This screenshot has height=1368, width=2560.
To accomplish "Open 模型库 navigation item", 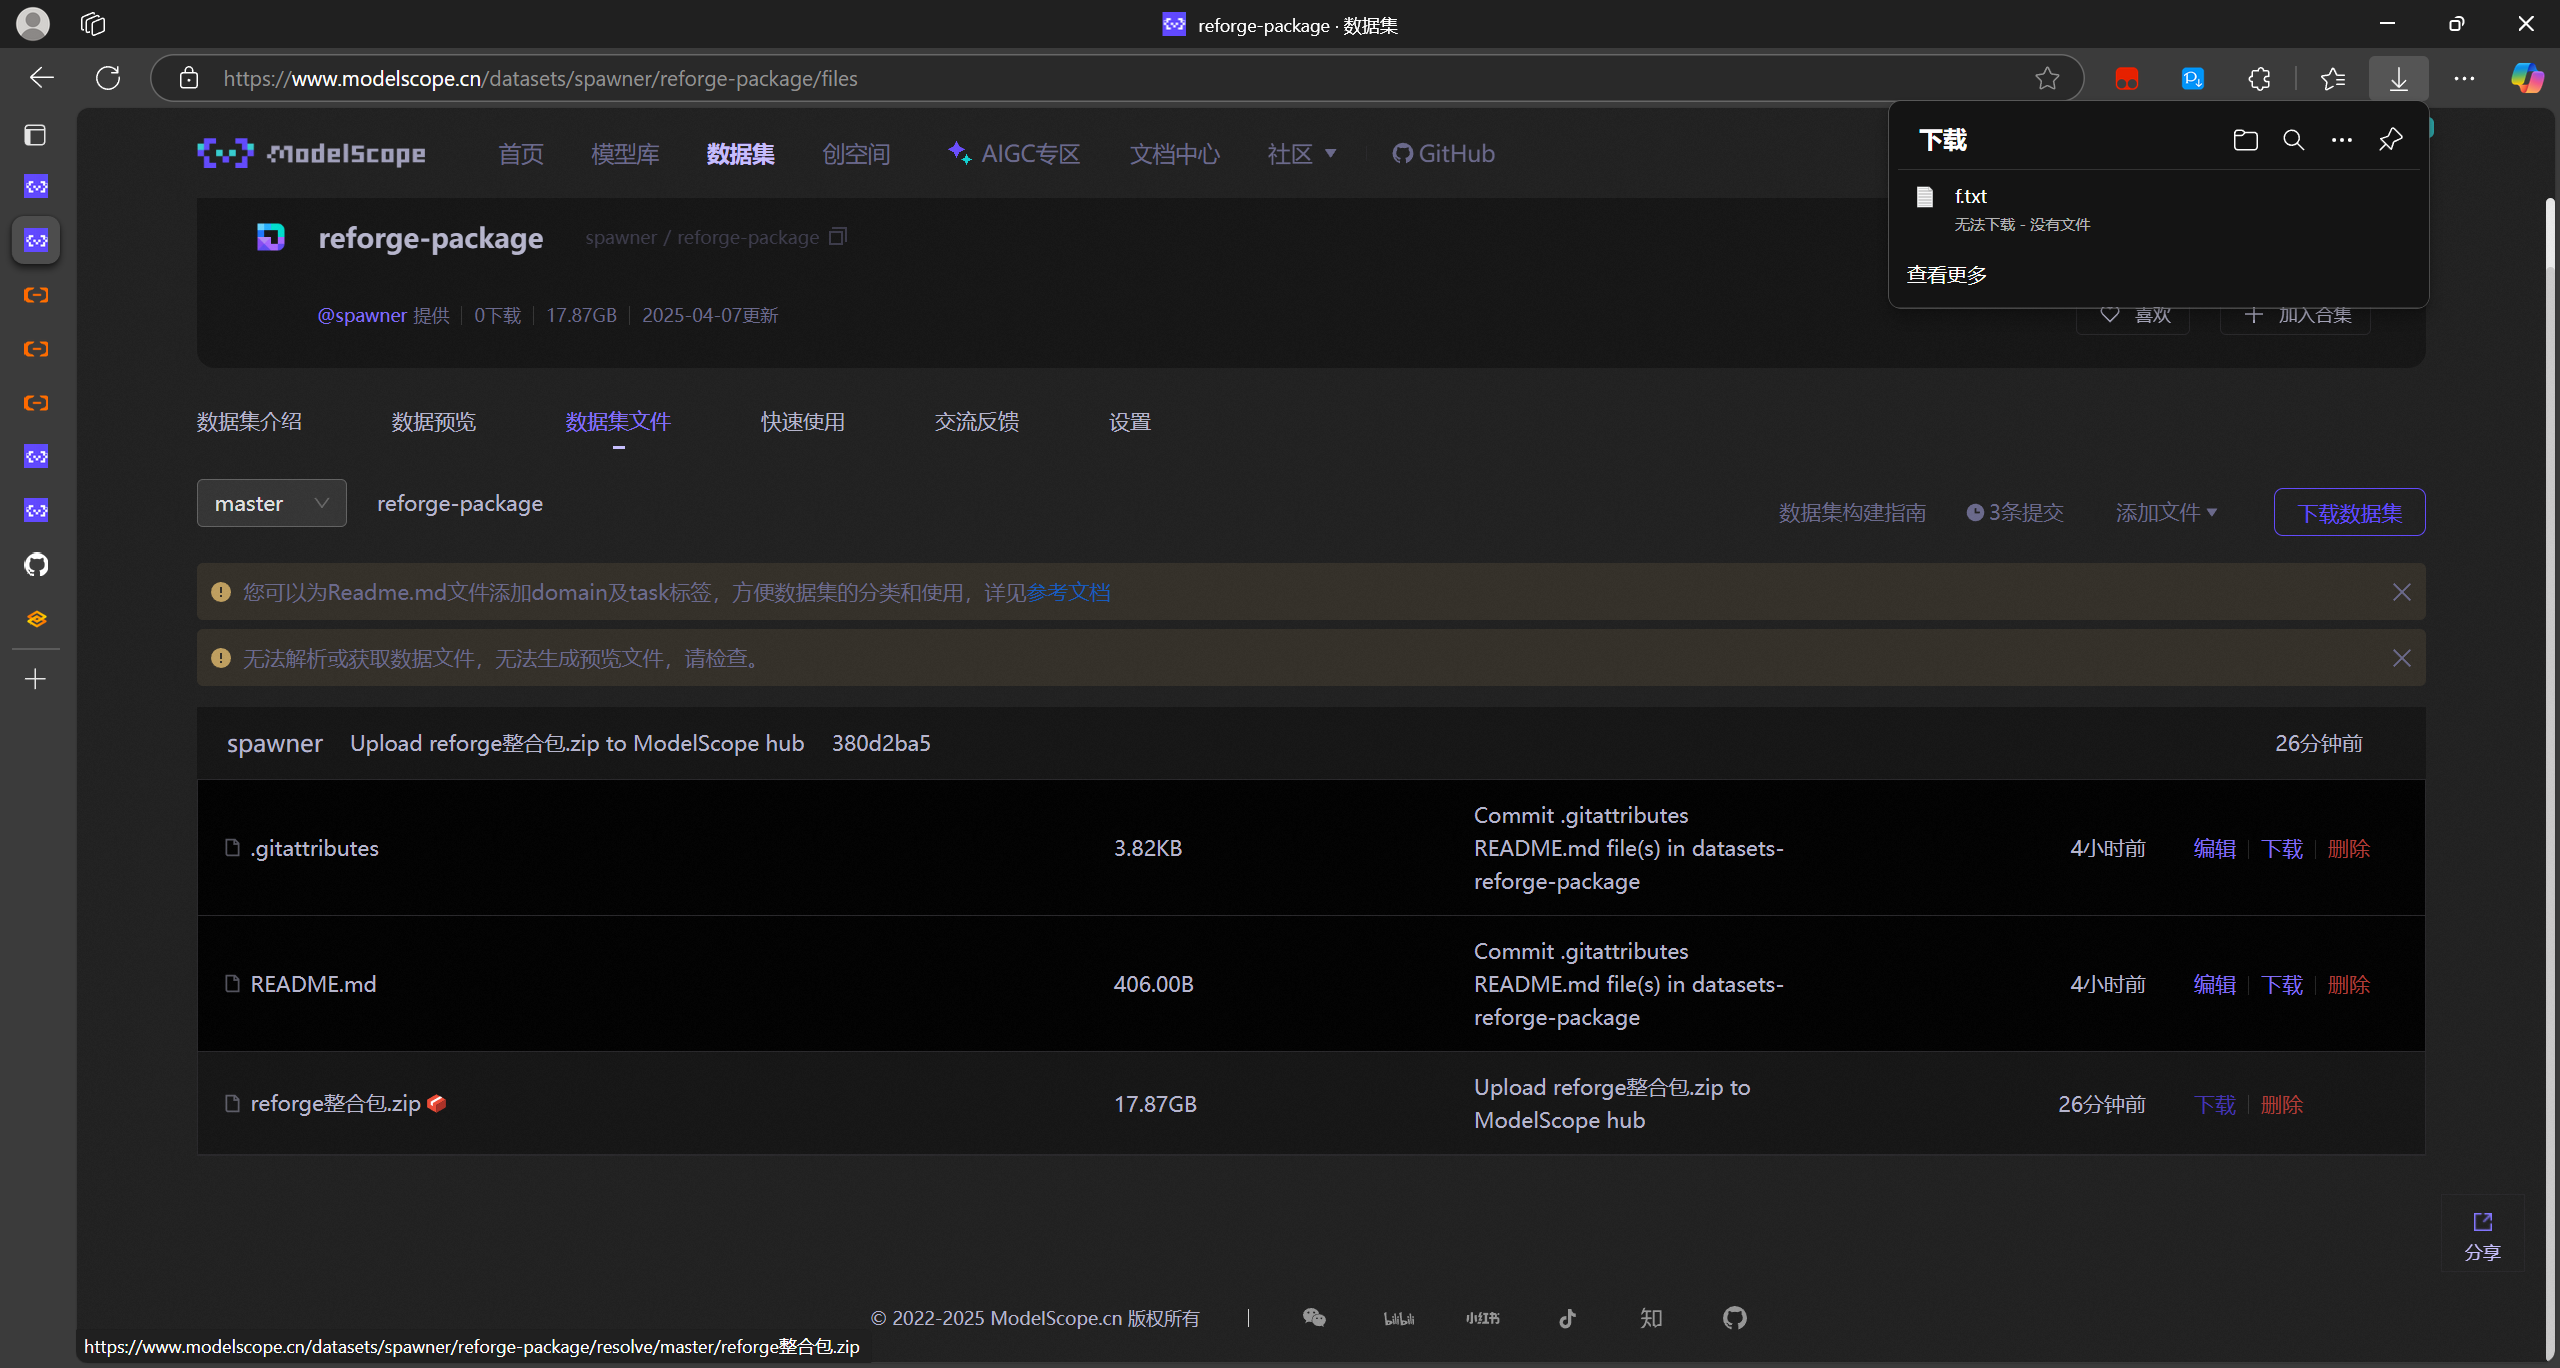I will (x=625, y=153).
